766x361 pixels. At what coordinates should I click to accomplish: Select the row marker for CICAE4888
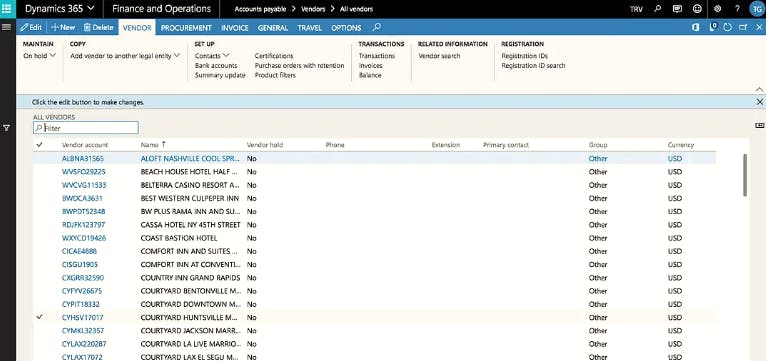tap(40, 251)
